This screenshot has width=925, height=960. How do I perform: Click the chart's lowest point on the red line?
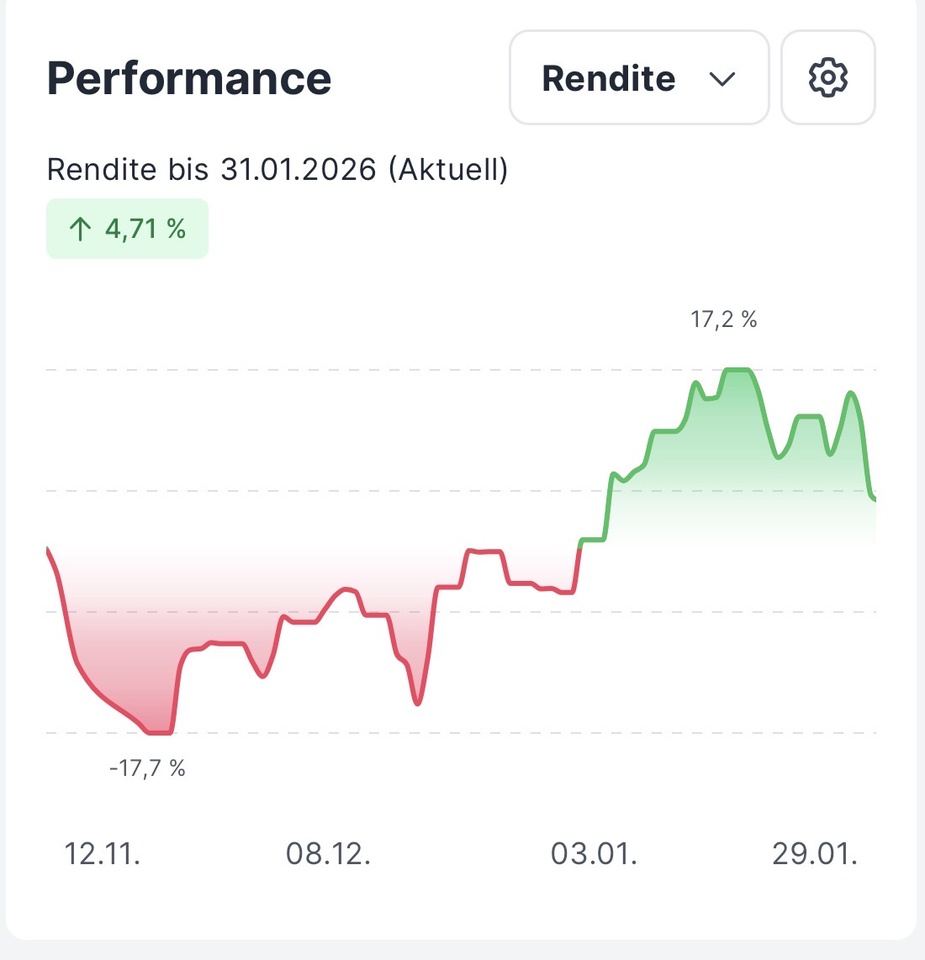click(x=160, y=733)
